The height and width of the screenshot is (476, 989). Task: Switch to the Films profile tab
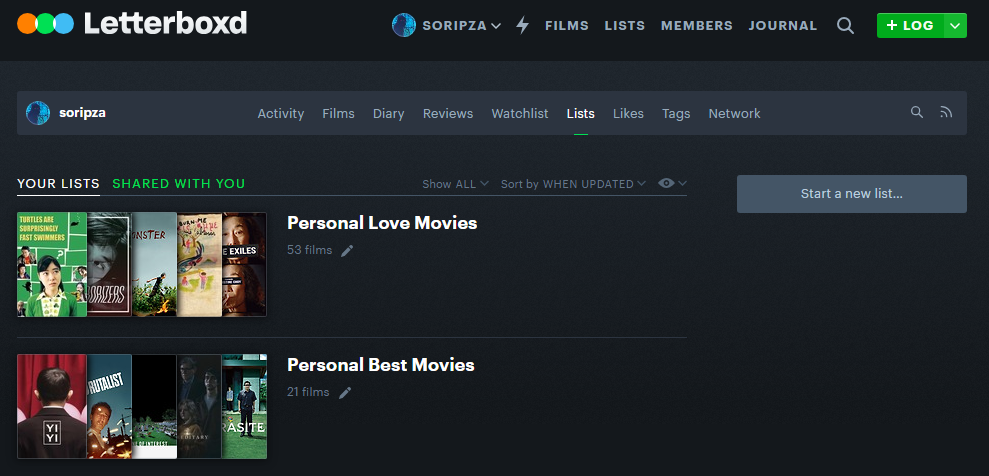tap(338, 113)
